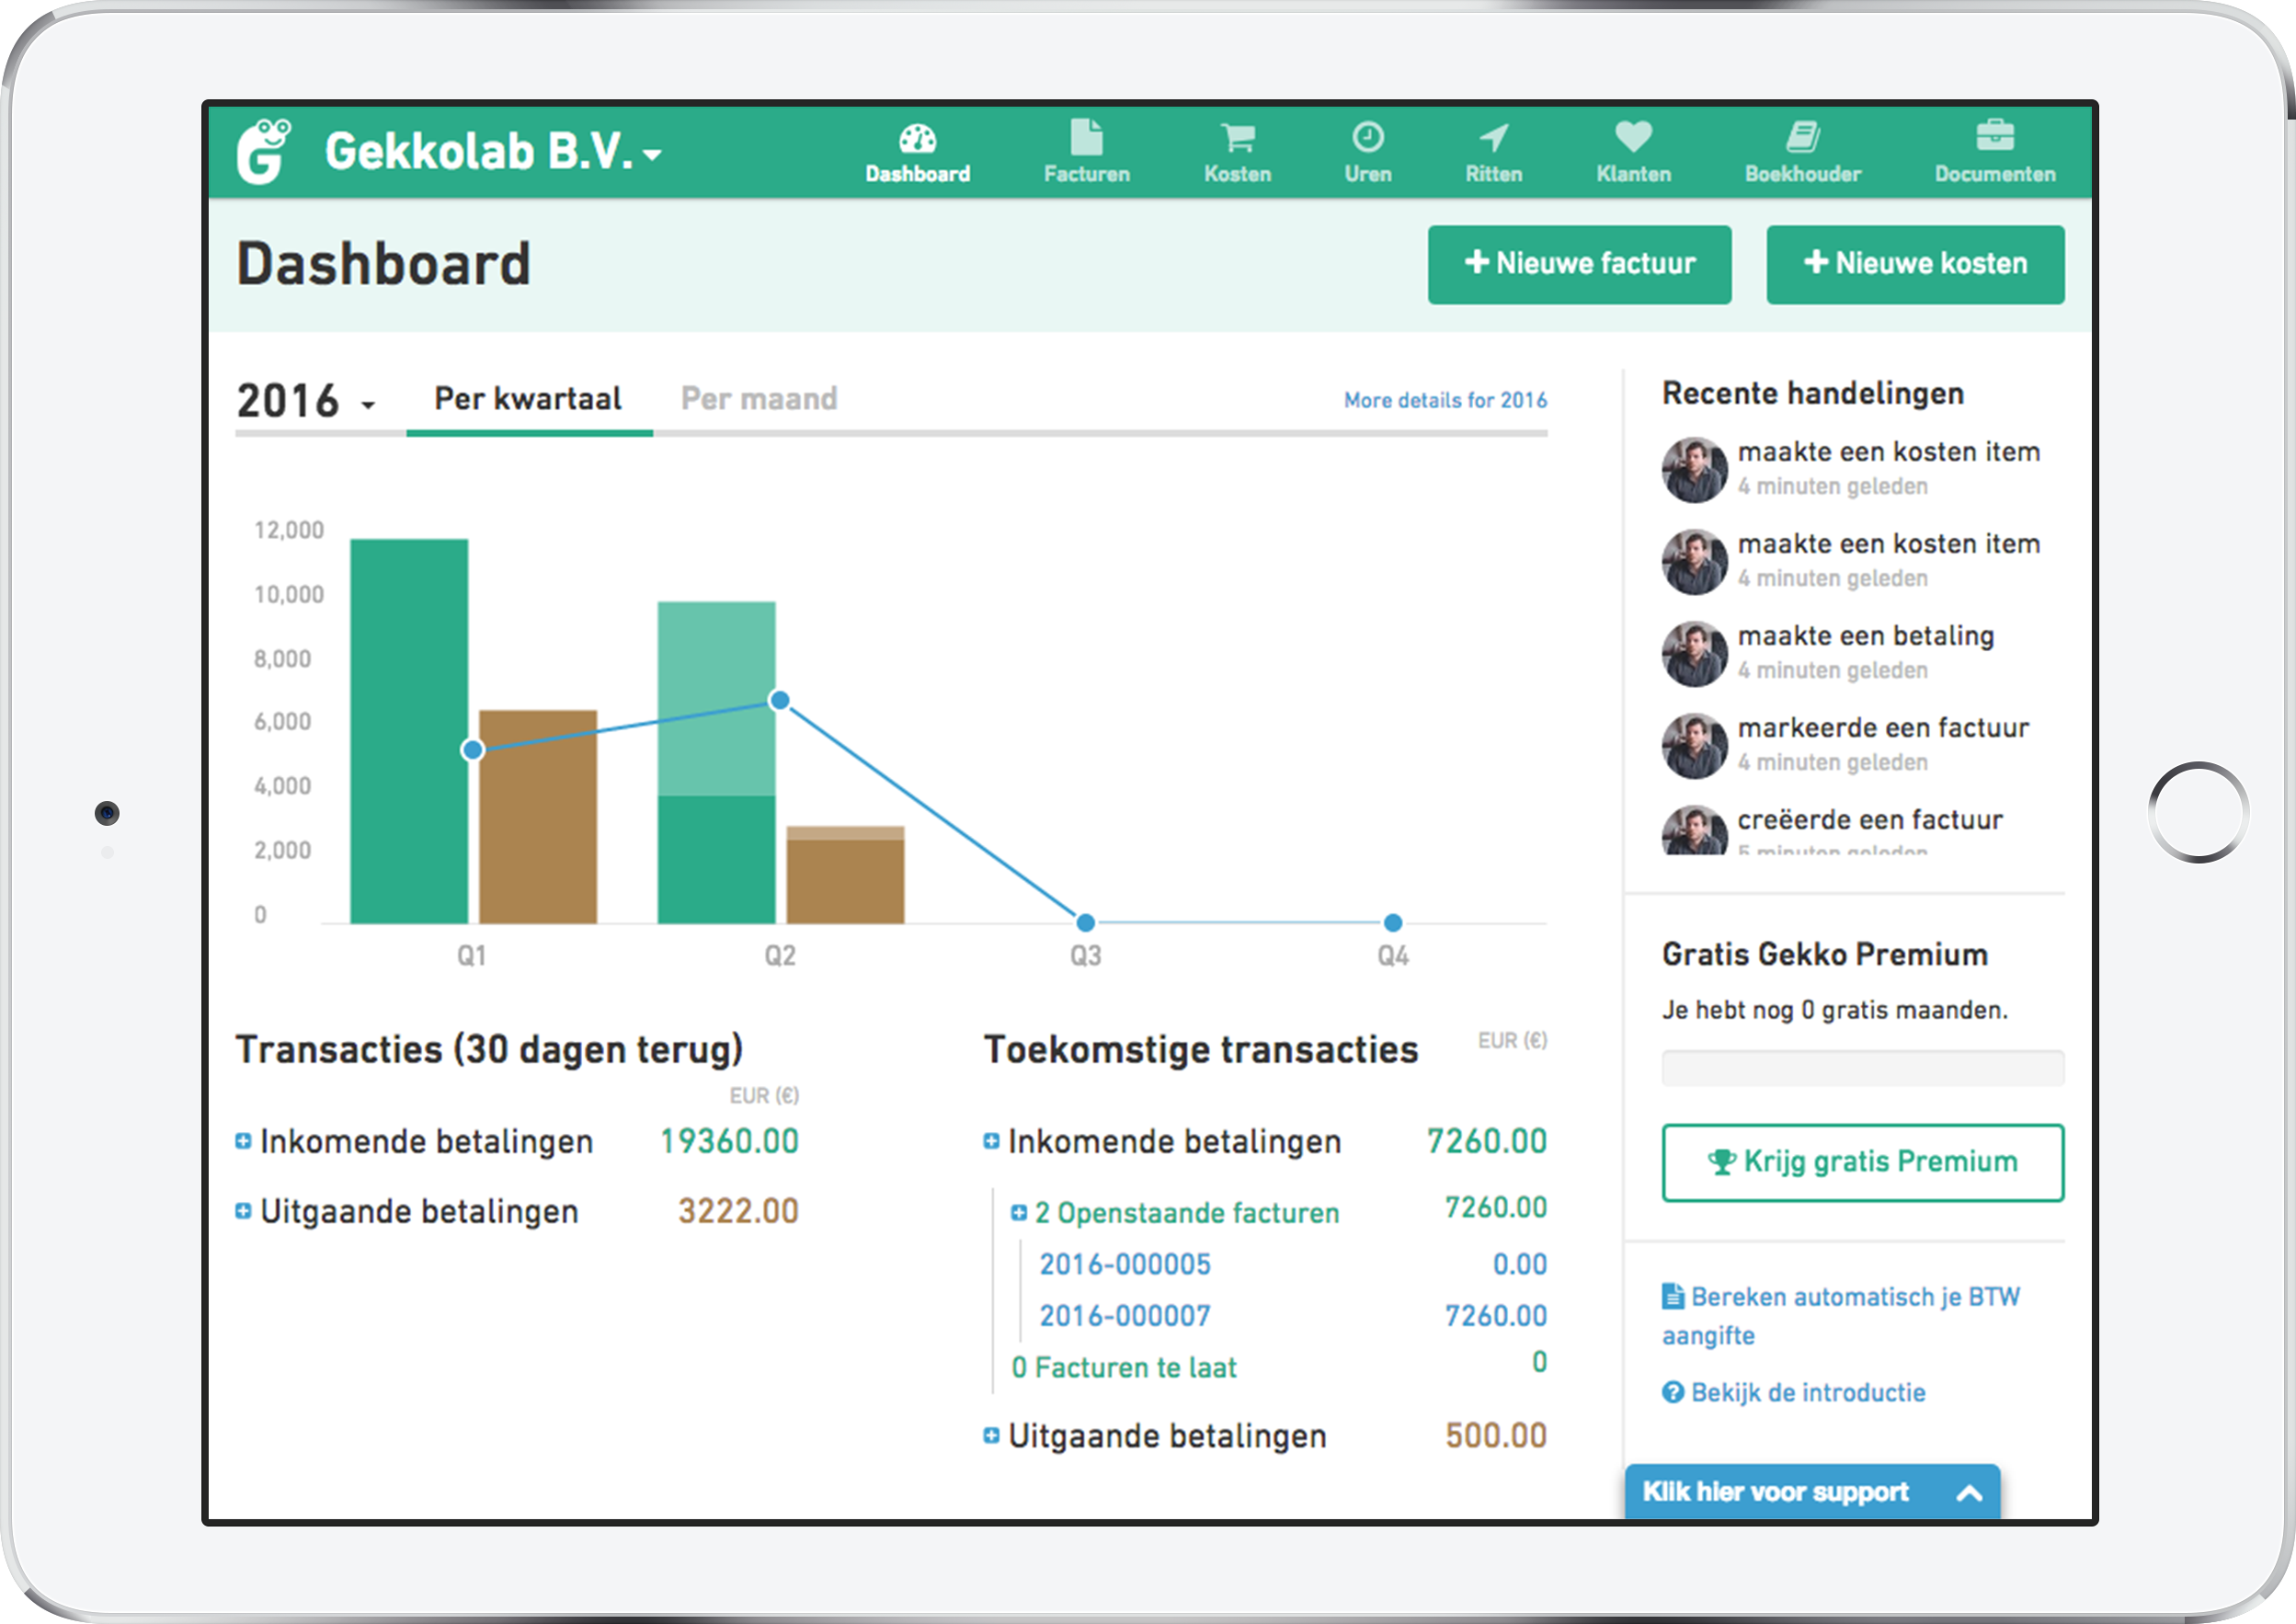Click the Gekko lizard logo icon

(x=263, y=151)
